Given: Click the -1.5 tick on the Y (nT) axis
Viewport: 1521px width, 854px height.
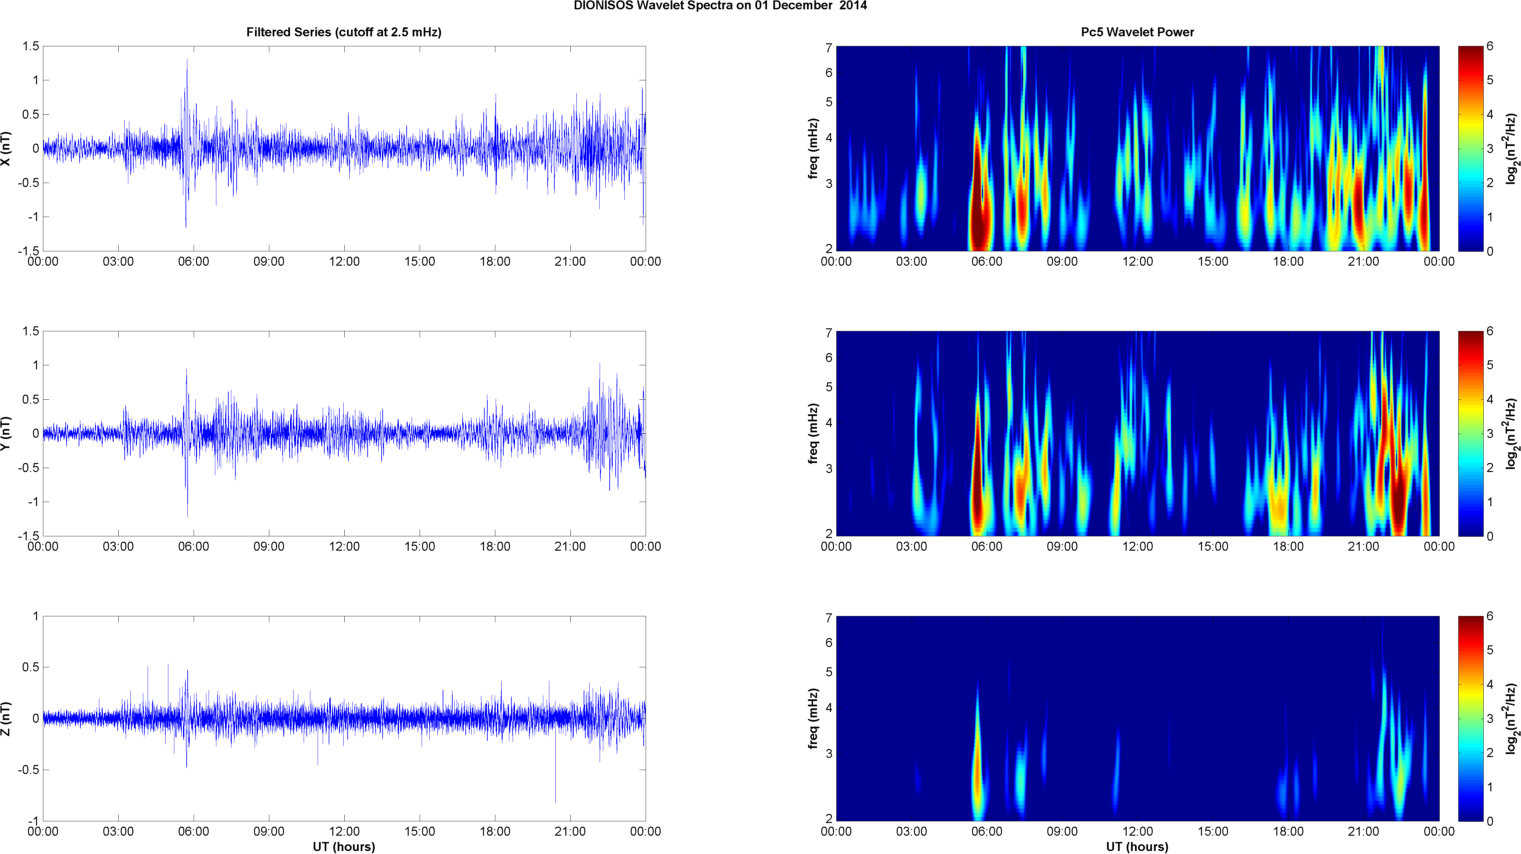Looking at the screenshot, I should pyautogui.click(x=28, y=536).
